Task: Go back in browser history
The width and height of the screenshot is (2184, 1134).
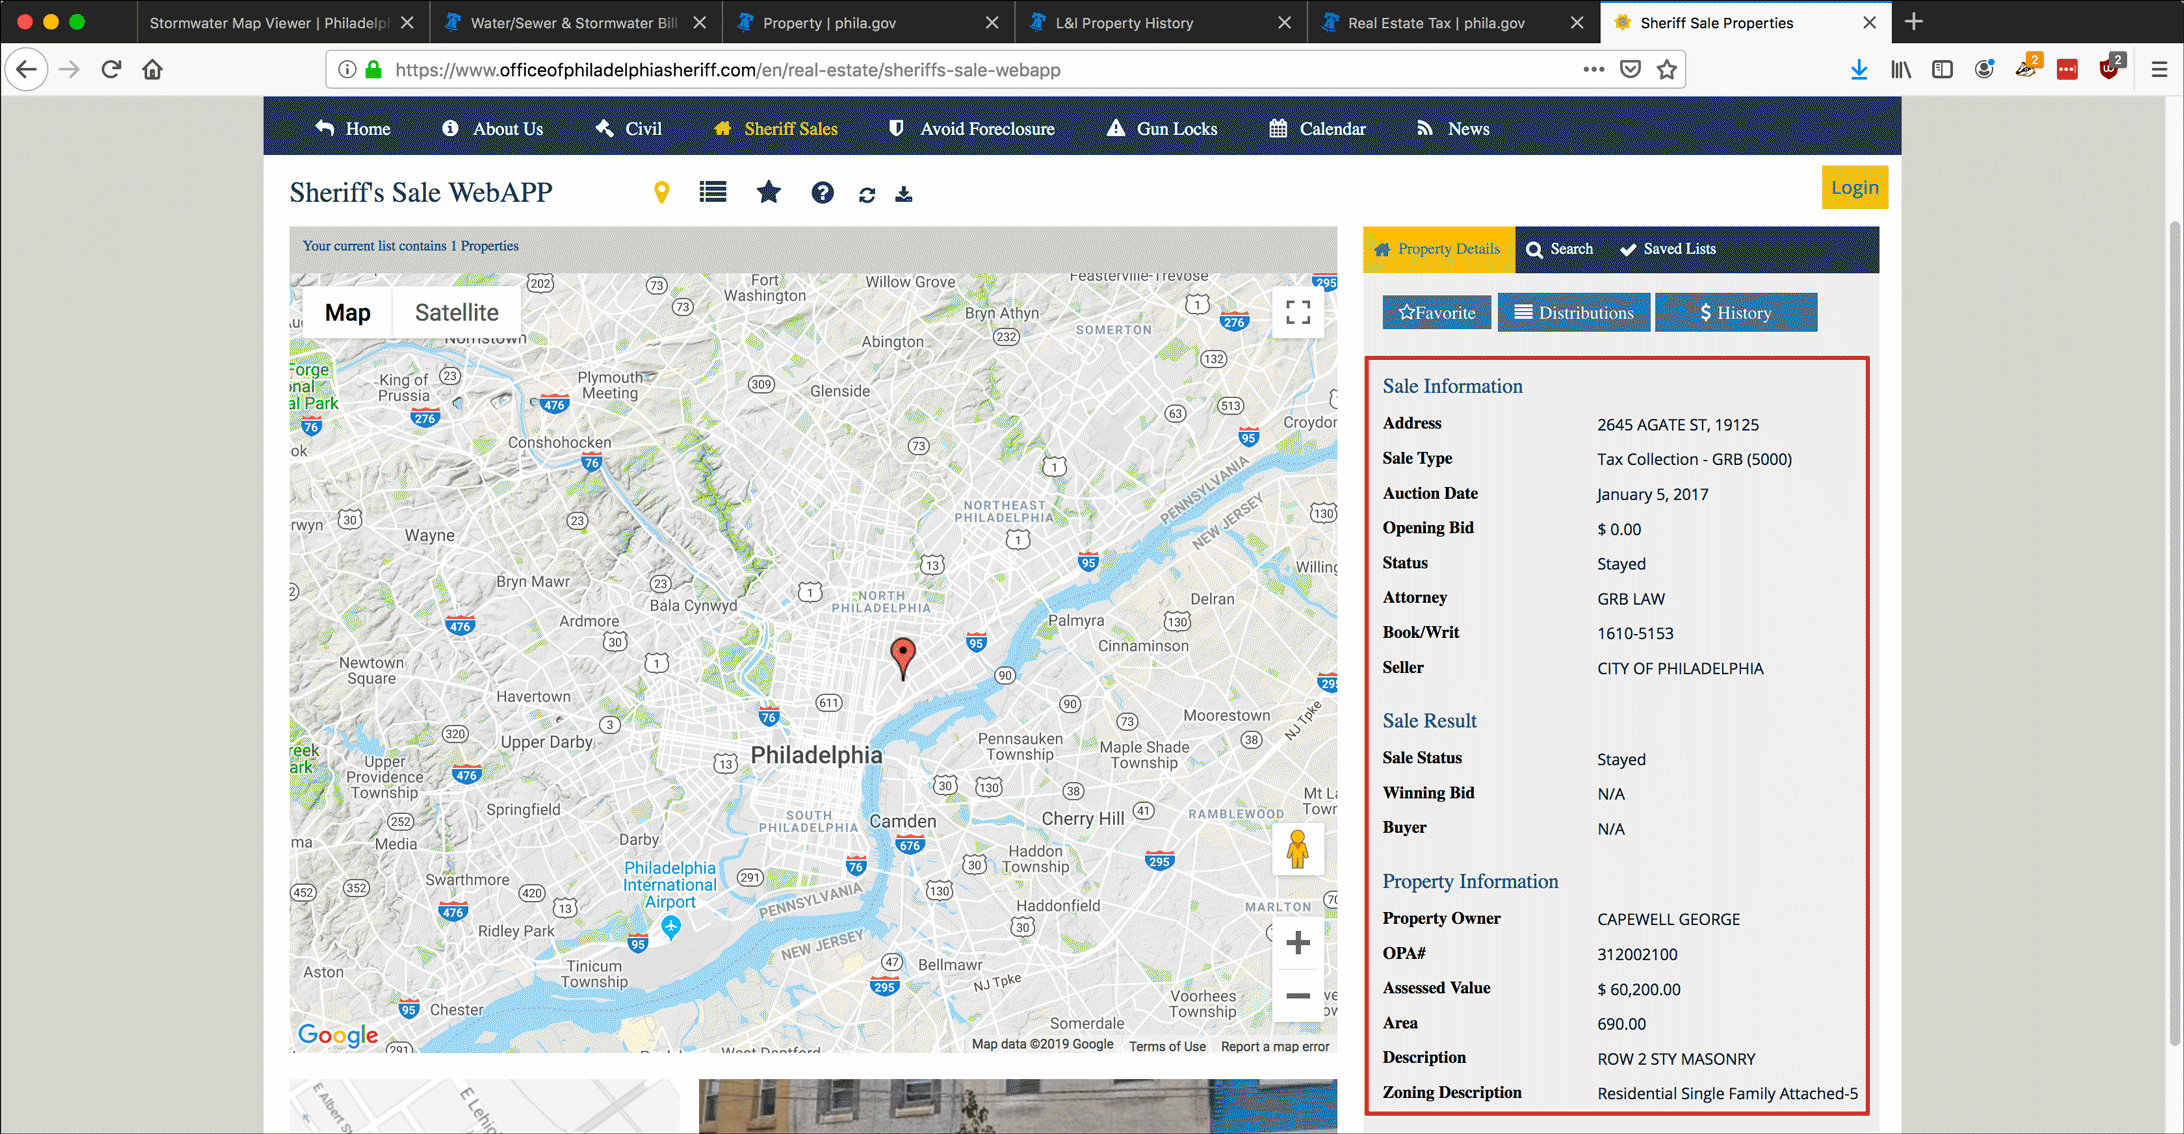Action: [x=27, y=70]
